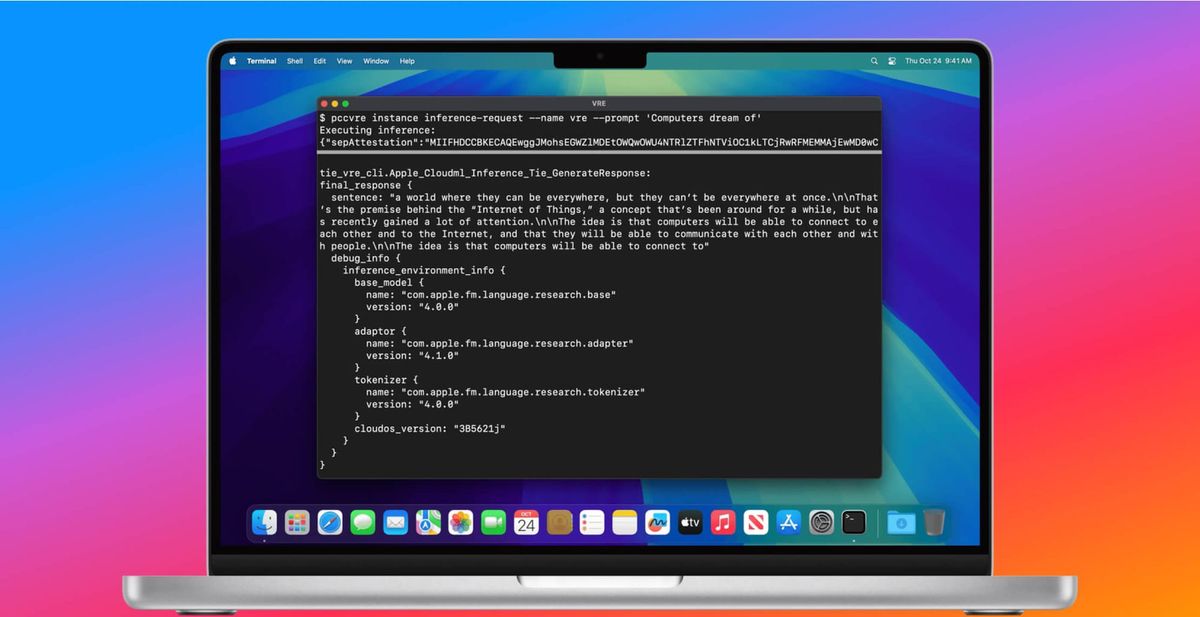
Task: Zoom the VRE window with green button
Action: (x=346, y=103)
